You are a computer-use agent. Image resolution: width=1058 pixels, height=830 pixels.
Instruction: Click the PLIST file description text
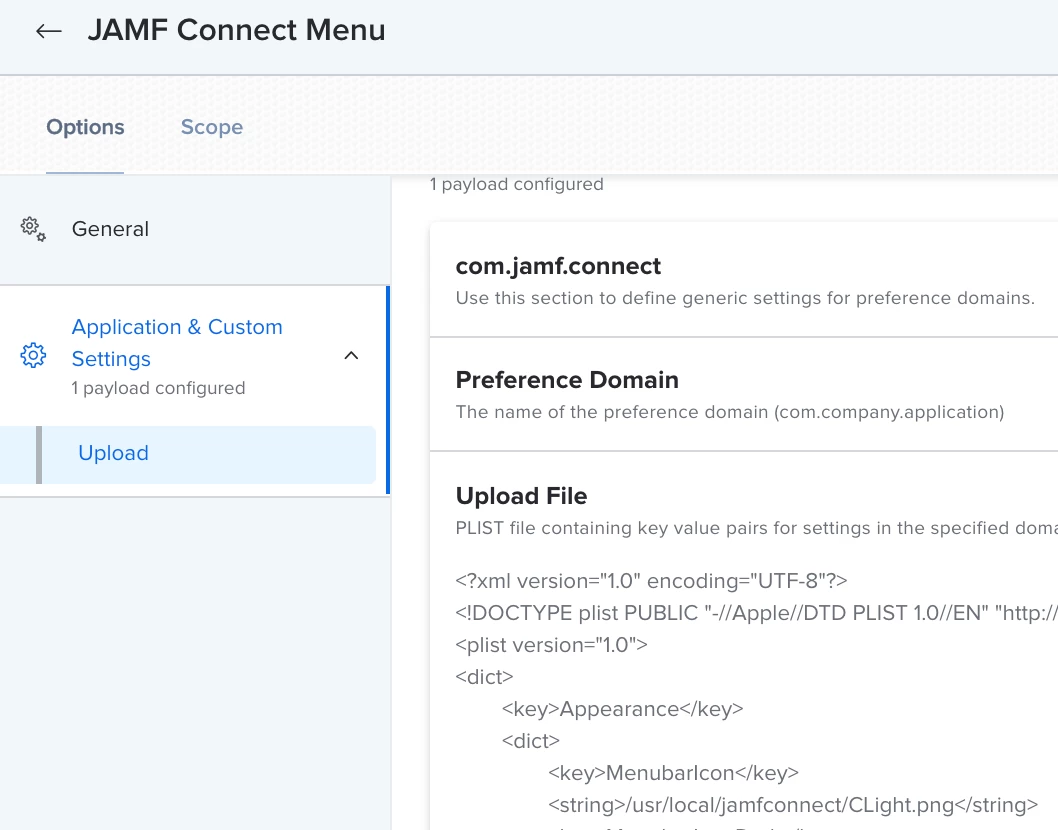[x=756, y=528]
